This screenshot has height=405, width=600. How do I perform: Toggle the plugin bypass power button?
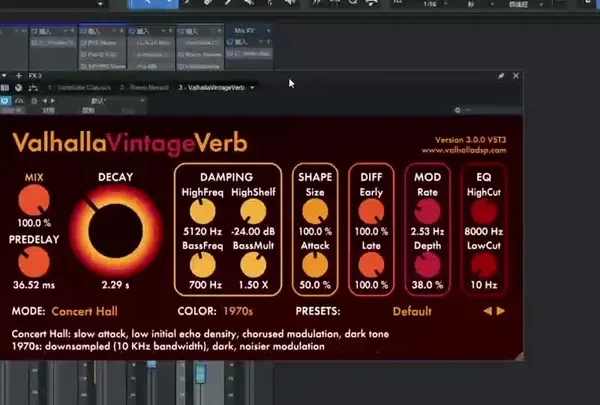tap(5, 101)
